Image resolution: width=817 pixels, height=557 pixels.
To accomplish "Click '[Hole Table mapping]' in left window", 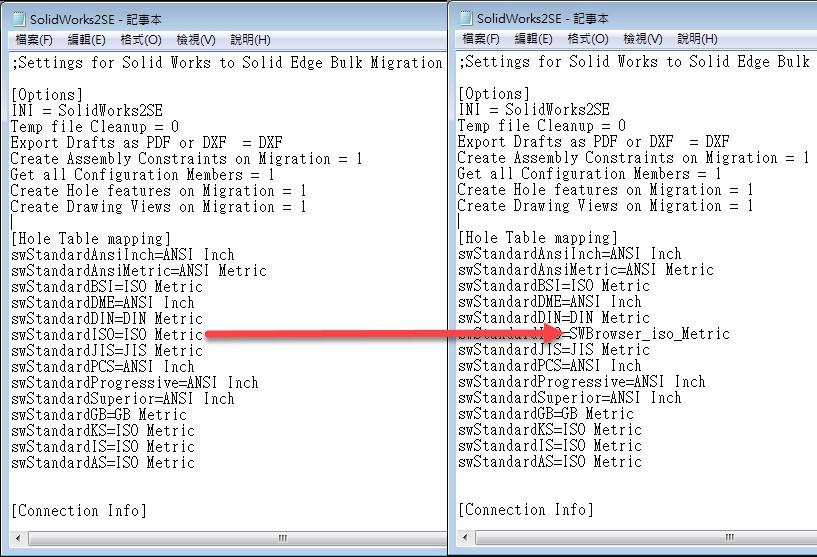I will point(91,239).
